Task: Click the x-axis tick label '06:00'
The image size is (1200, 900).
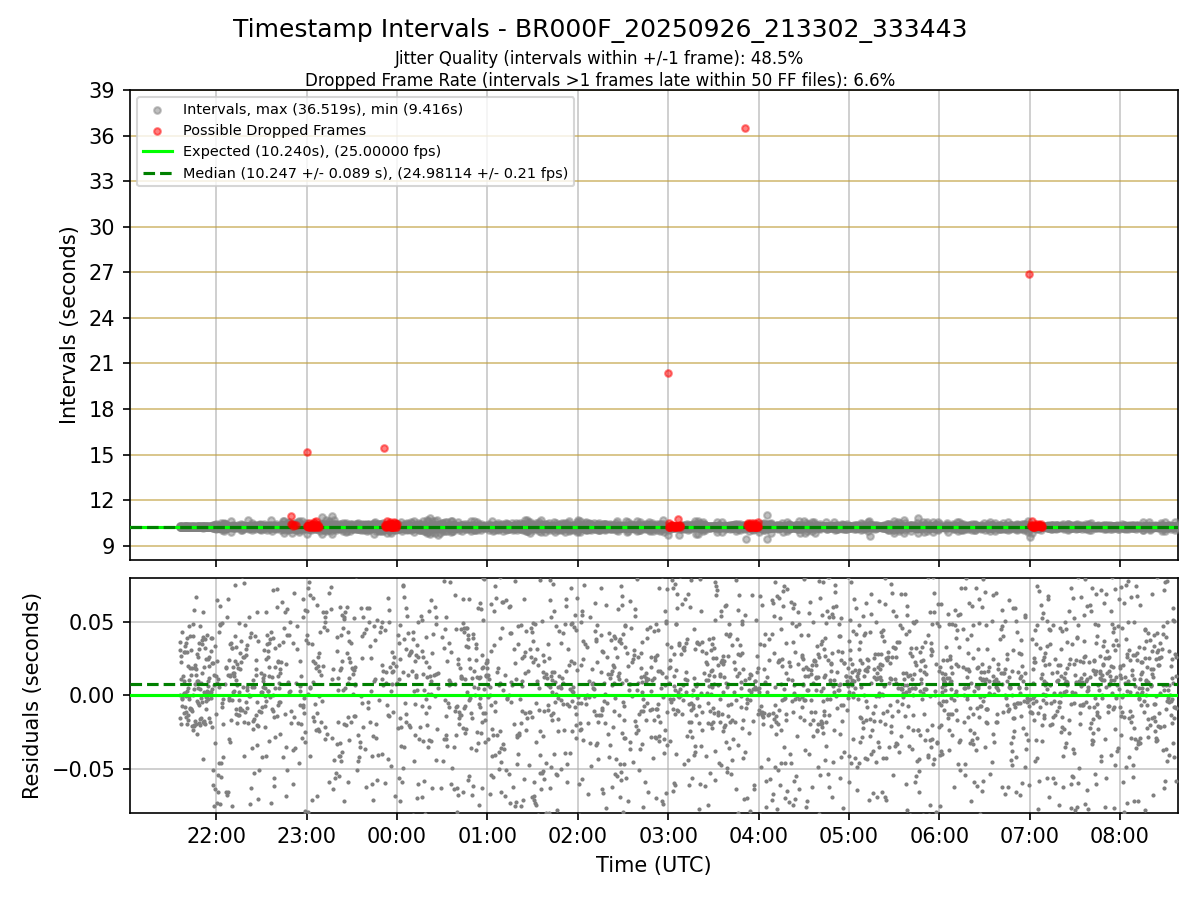Action: (939, 835)
